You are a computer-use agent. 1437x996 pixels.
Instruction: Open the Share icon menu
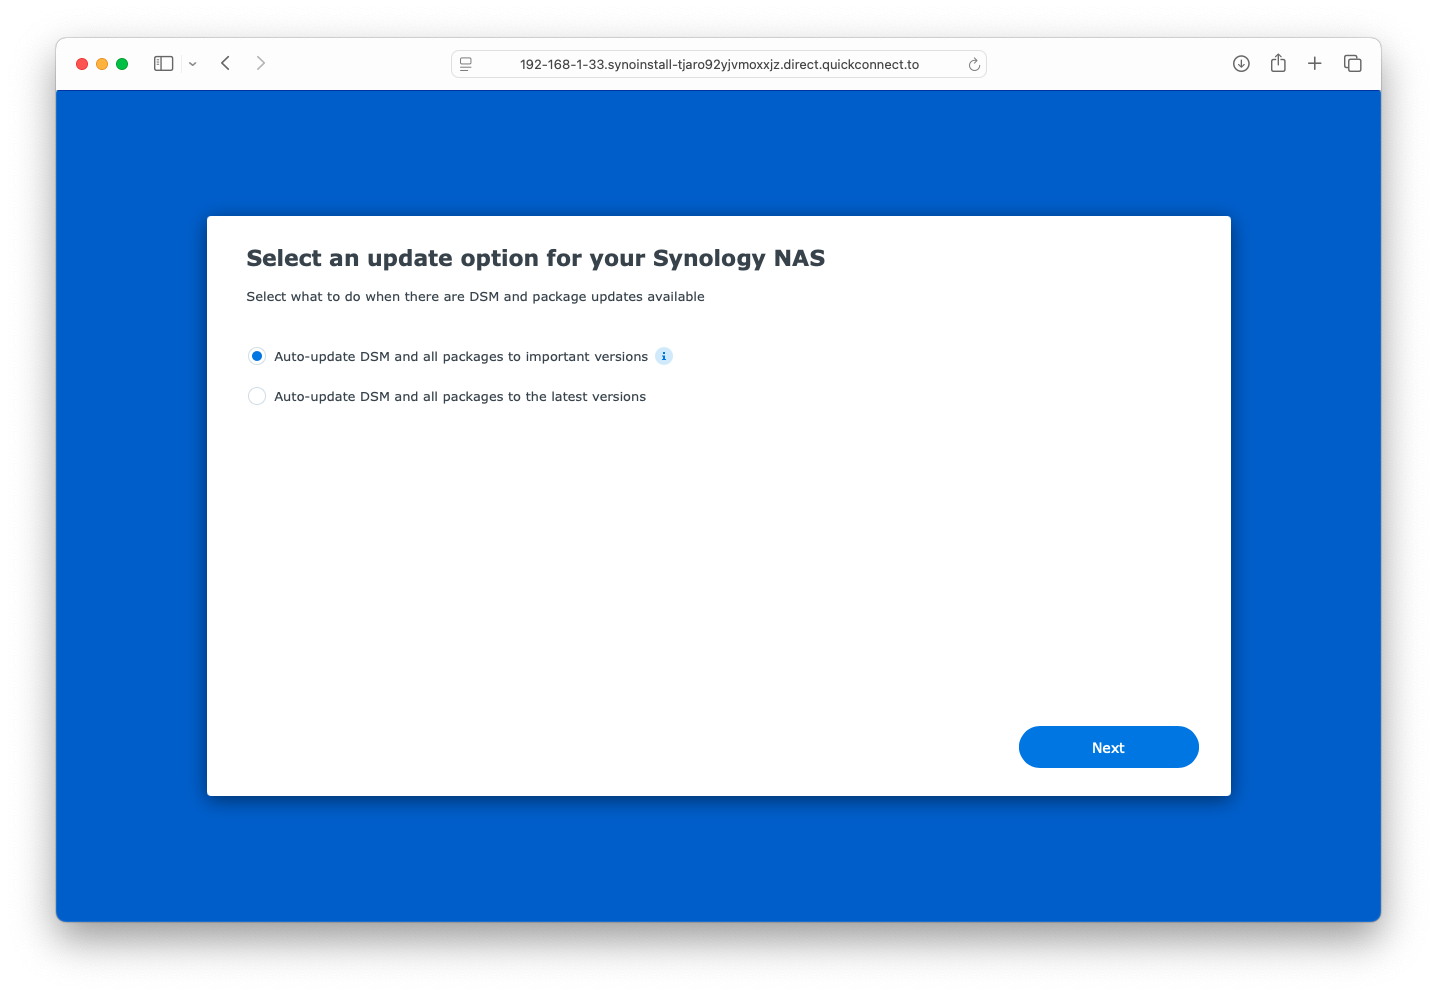1278,63
